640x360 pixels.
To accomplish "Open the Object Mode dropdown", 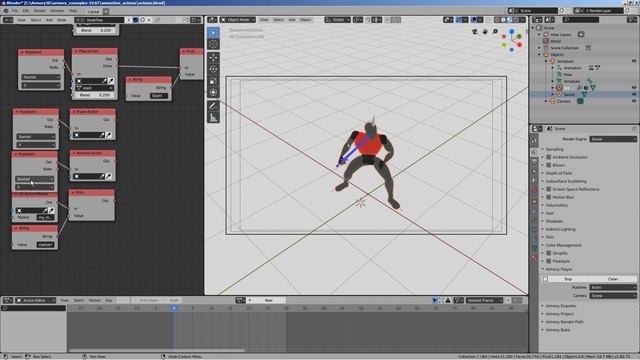I will coord(238,20).
